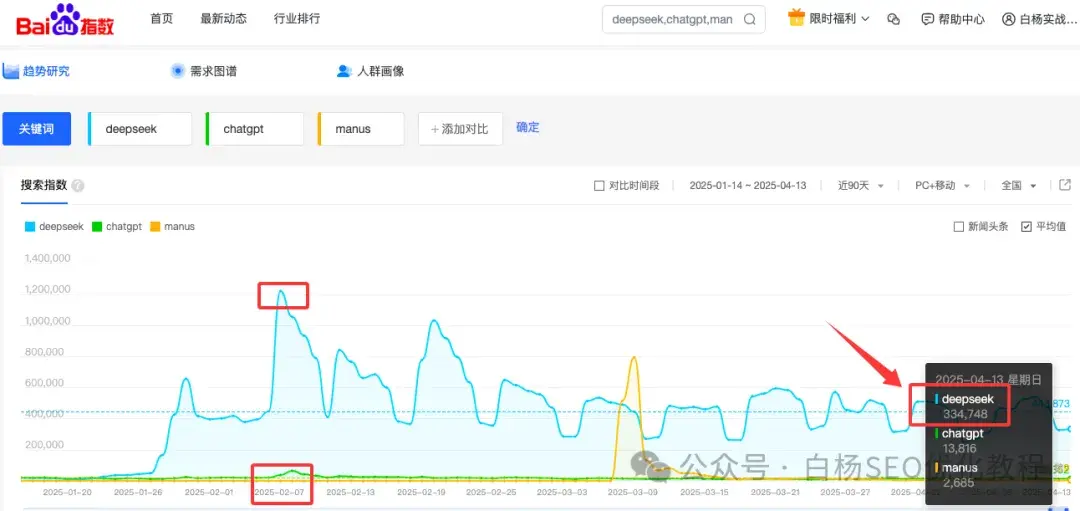
Task: Select the 搜索指数 tab
Action: pos(44,185)
